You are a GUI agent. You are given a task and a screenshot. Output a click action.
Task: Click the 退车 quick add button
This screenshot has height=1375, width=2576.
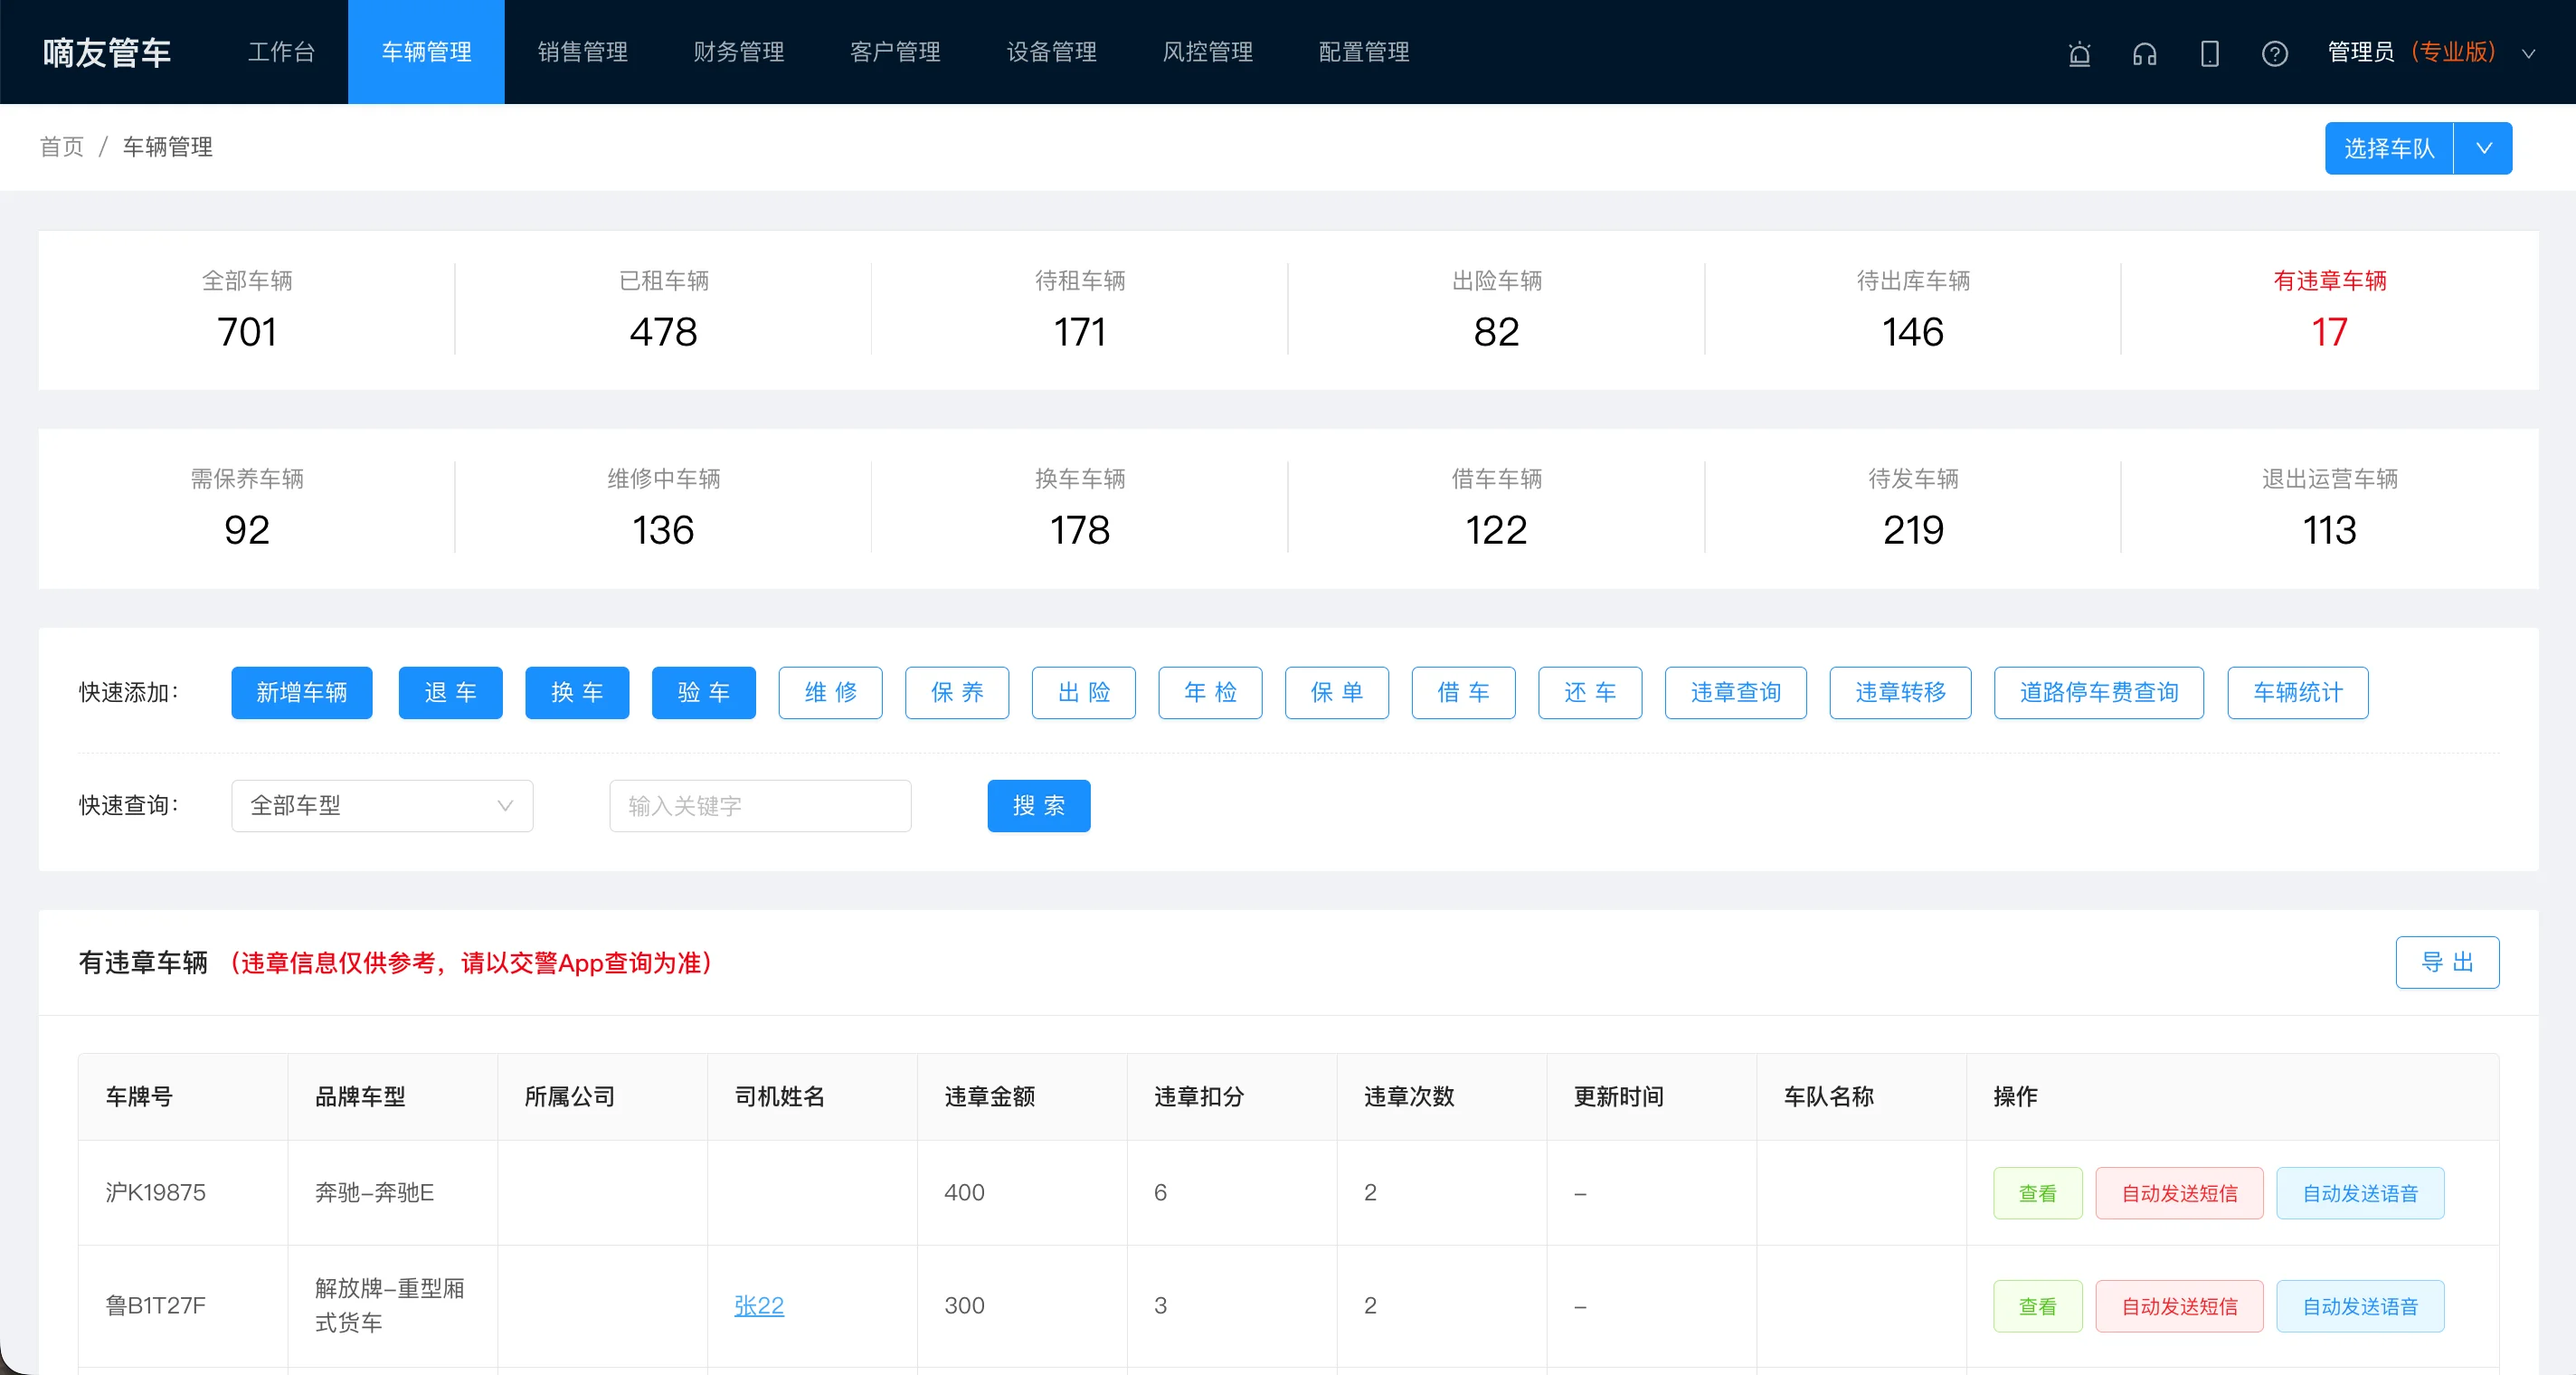point(450,692)
